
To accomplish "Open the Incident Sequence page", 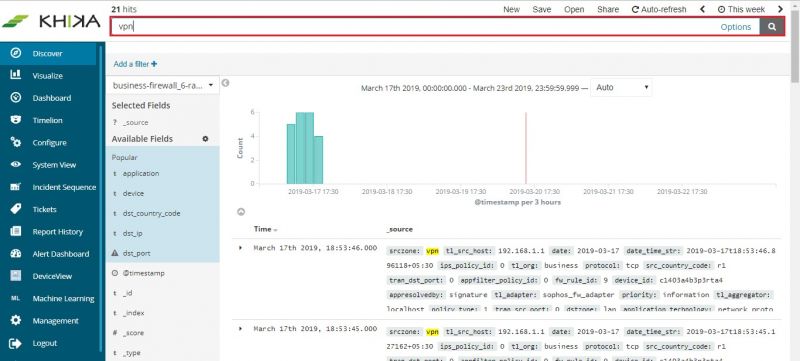I will point(64,187).
